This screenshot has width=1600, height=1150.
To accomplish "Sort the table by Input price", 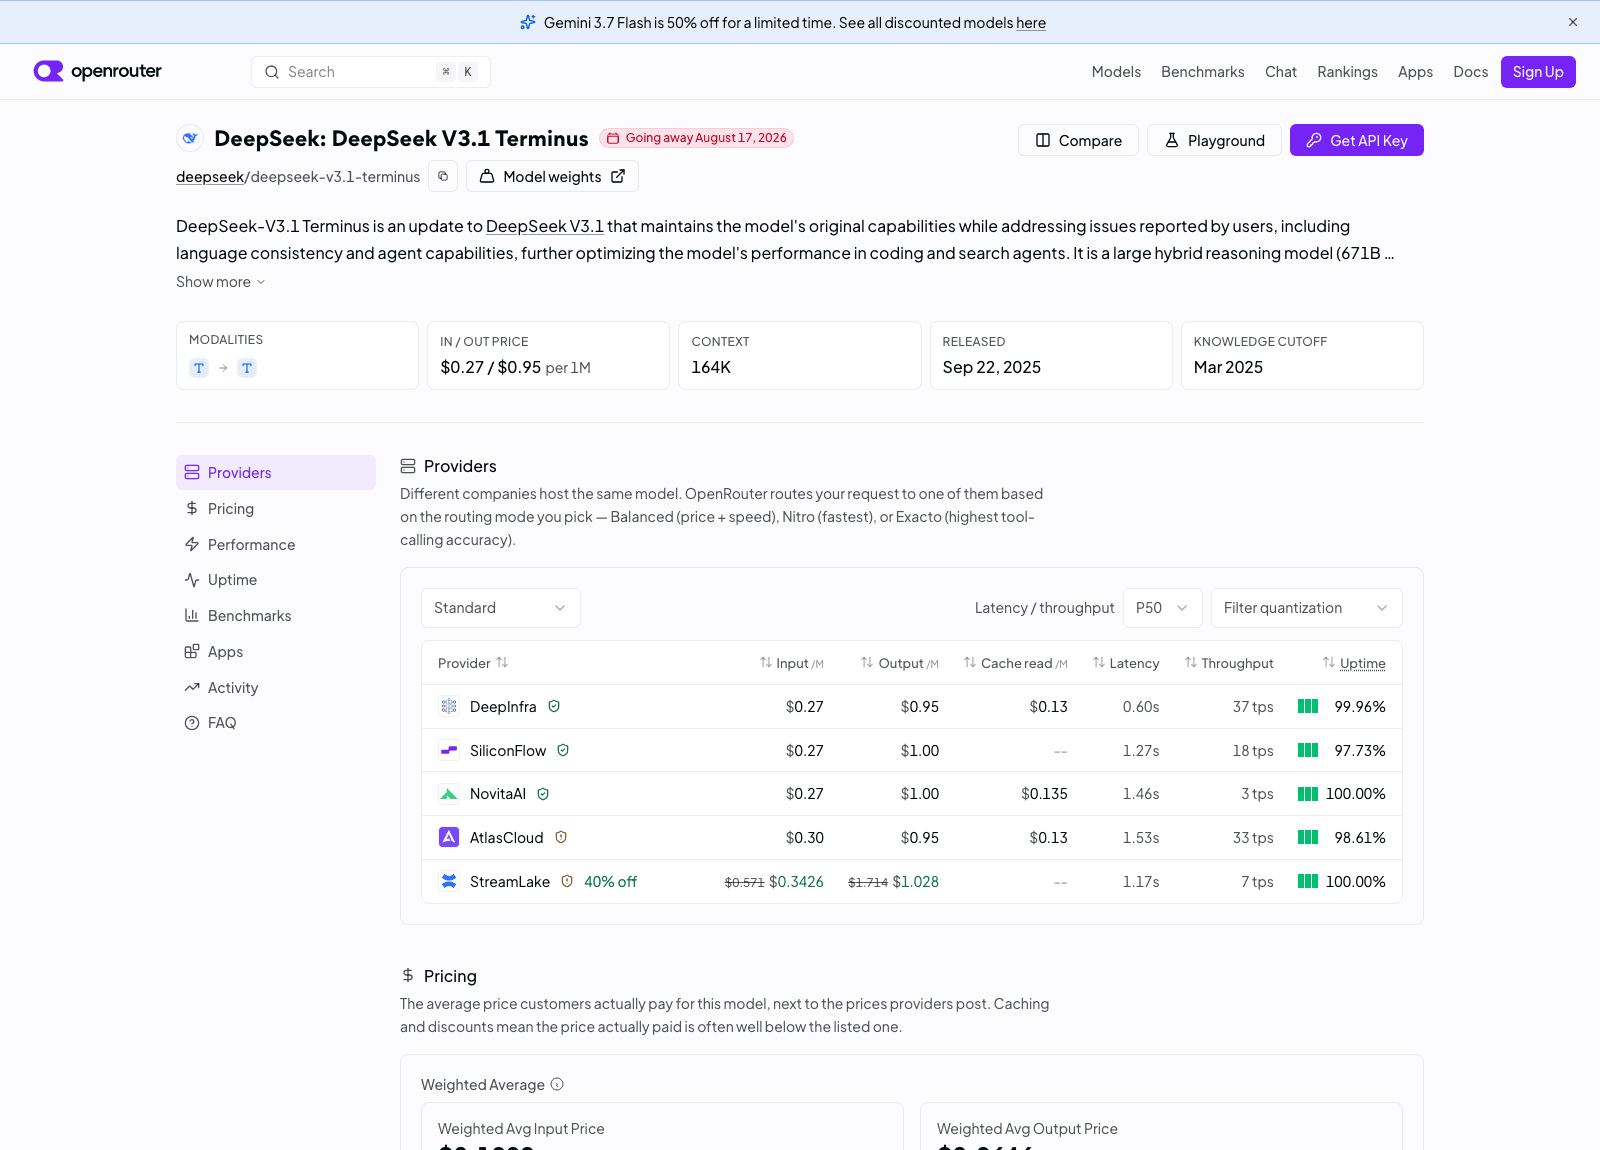I will (792, 663).
